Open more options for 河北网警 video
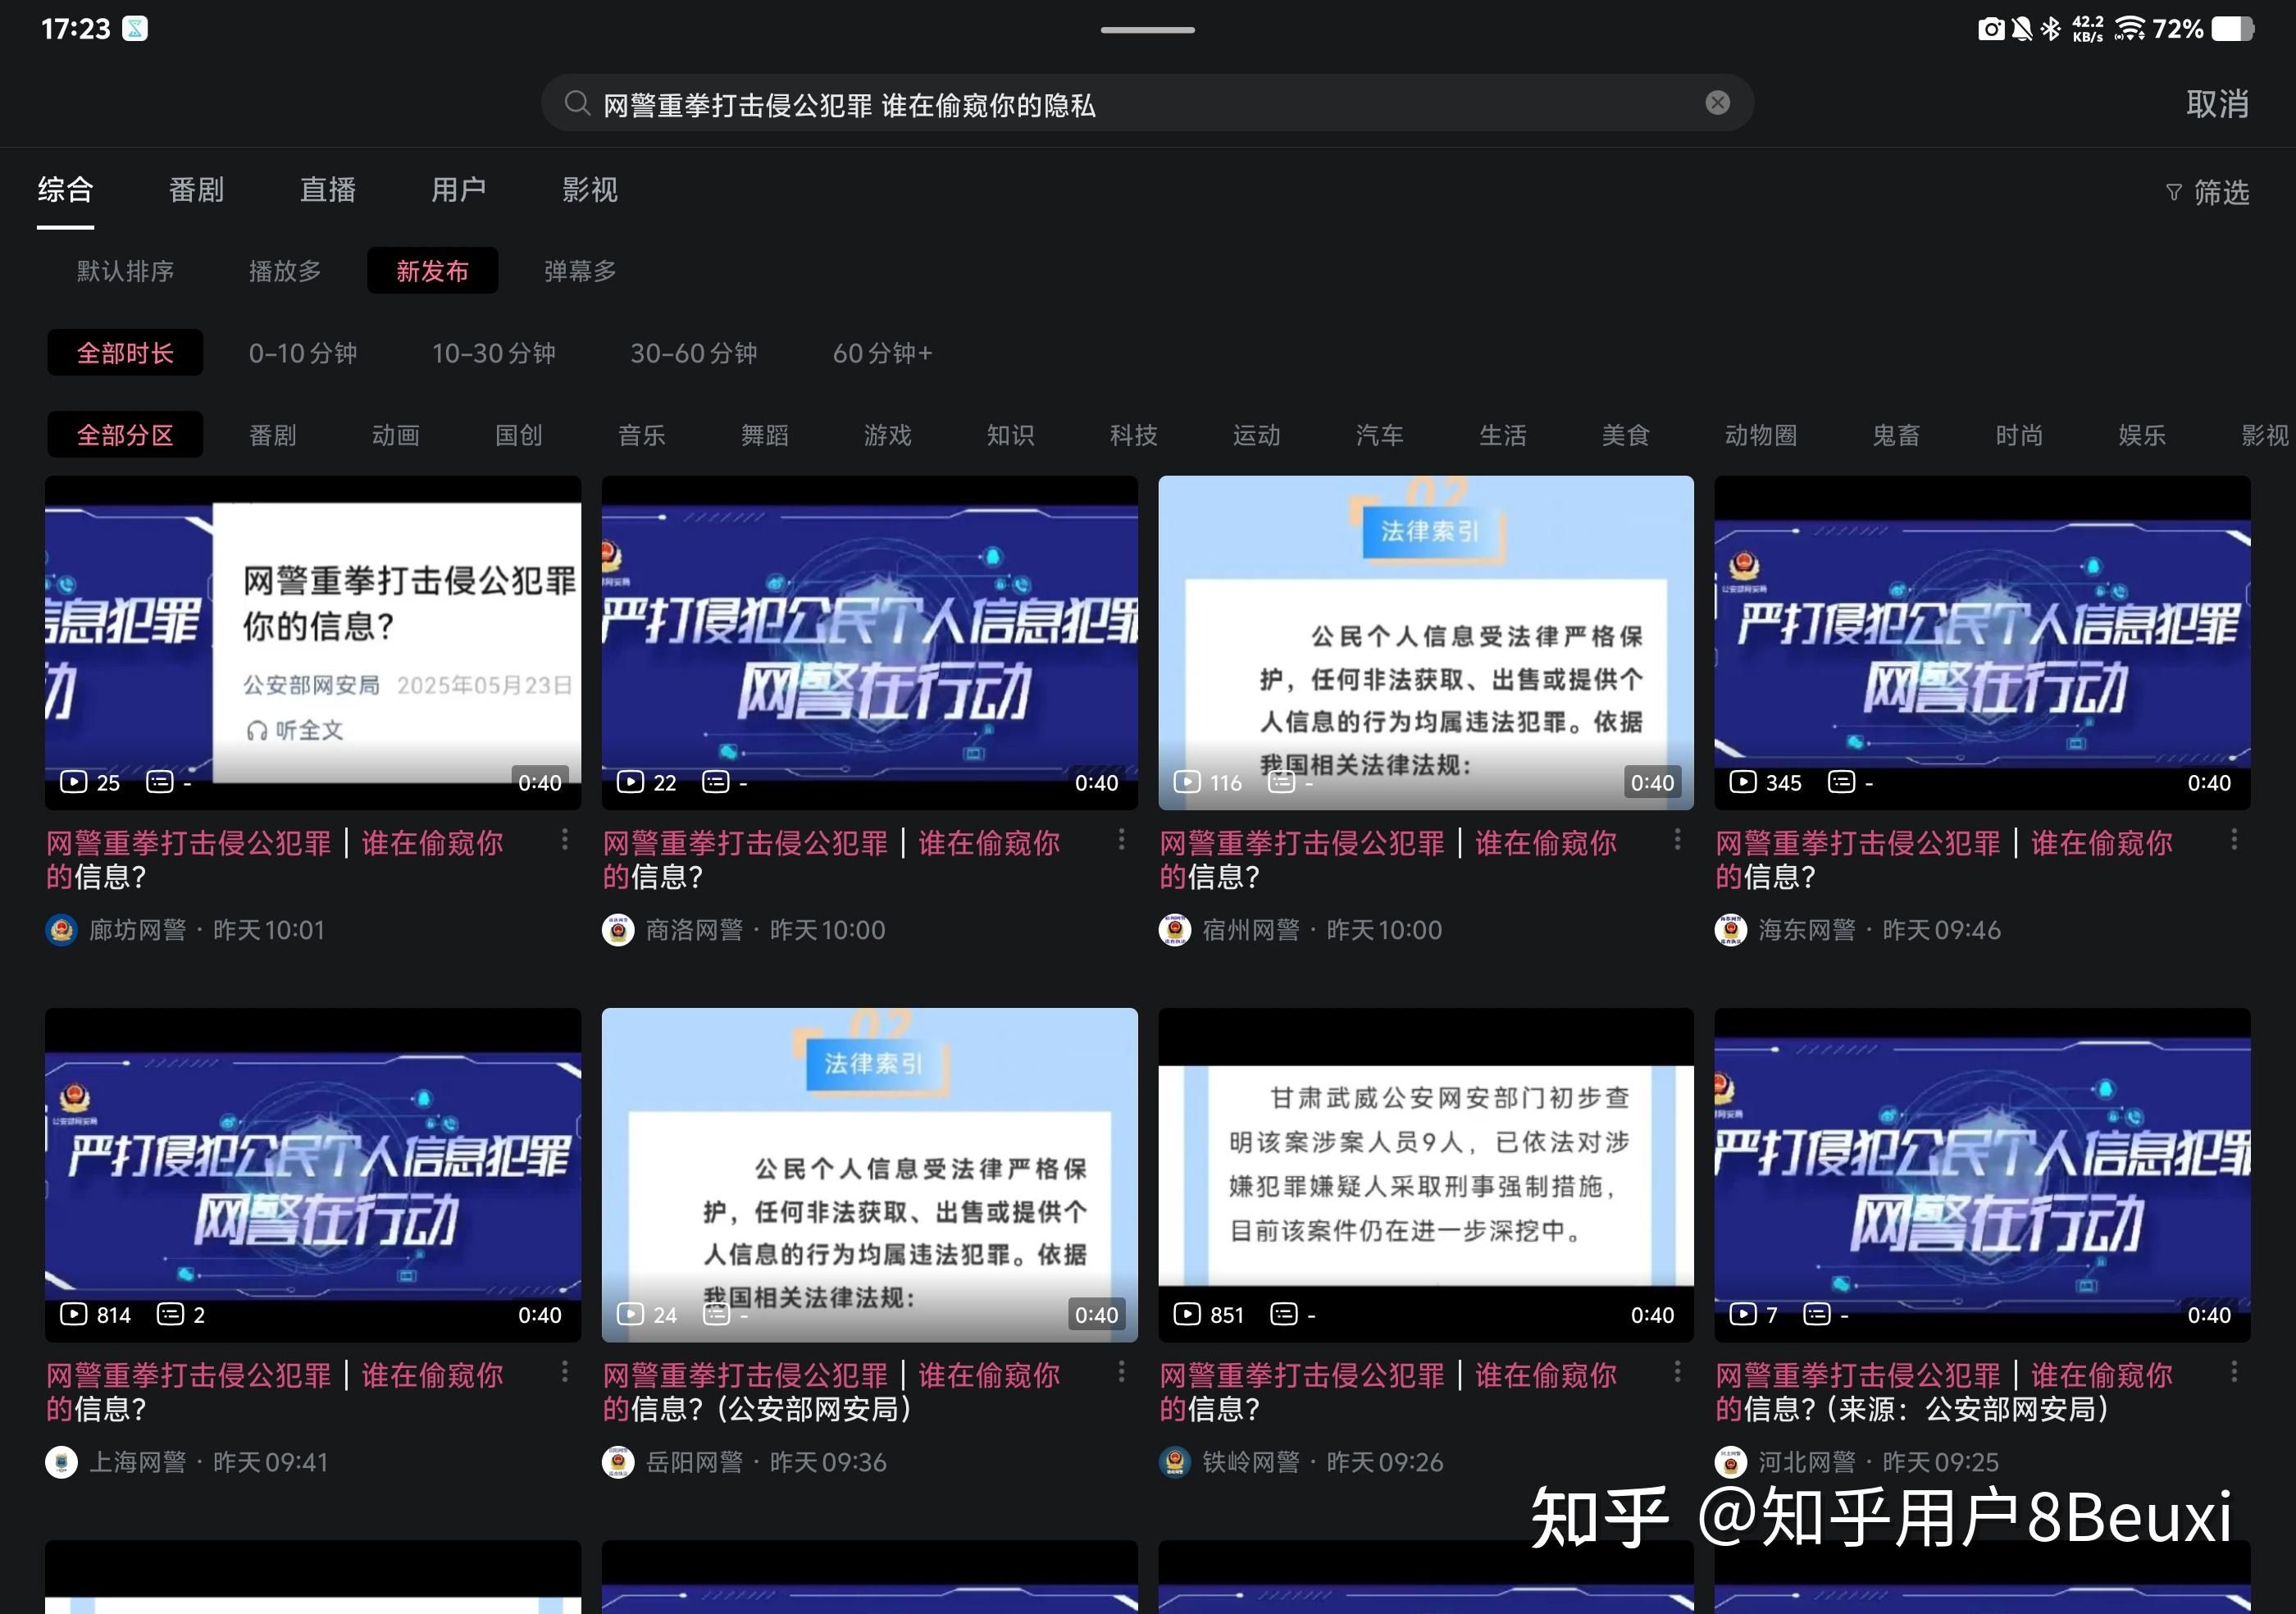The height and width of the screenshot is (1614, 2296). click(2233, 1372)
